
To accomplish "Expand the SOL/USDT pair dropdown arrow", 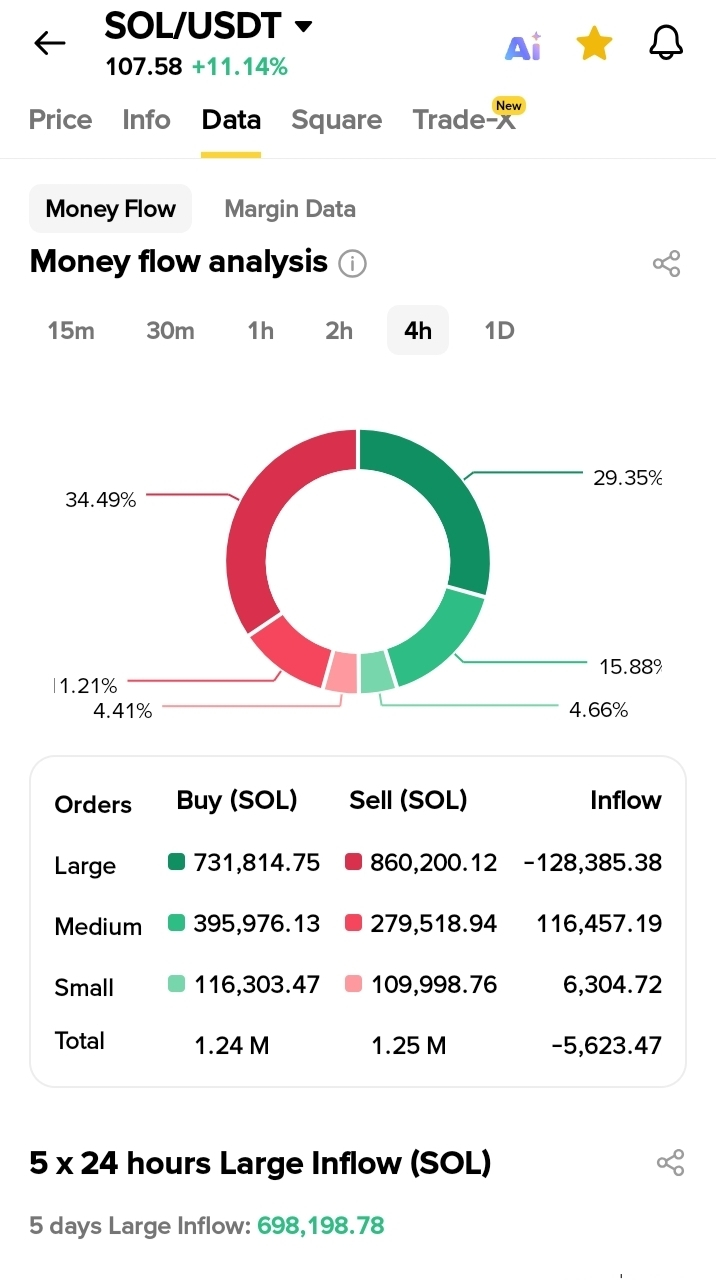I will 303,26.
